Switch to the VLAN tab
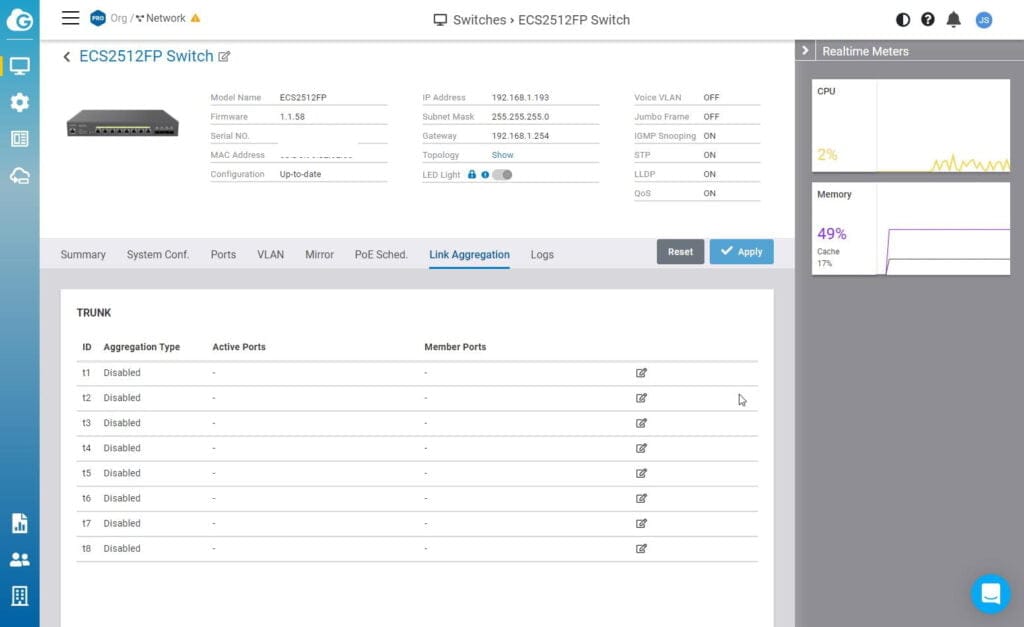The height and width of the screenshot is (627, 1024). (270, 254)
